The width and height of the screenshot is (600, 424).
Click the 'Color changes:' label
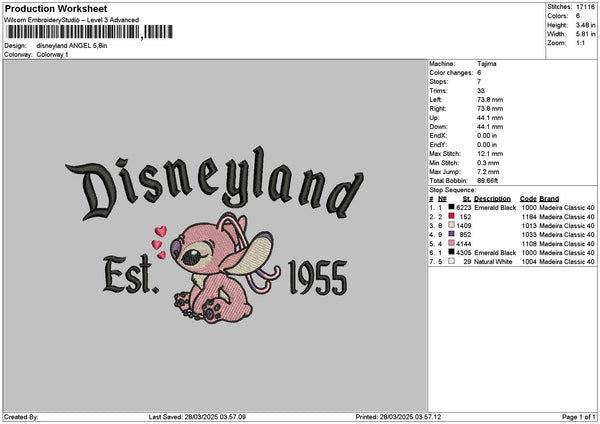click(451, 73)
